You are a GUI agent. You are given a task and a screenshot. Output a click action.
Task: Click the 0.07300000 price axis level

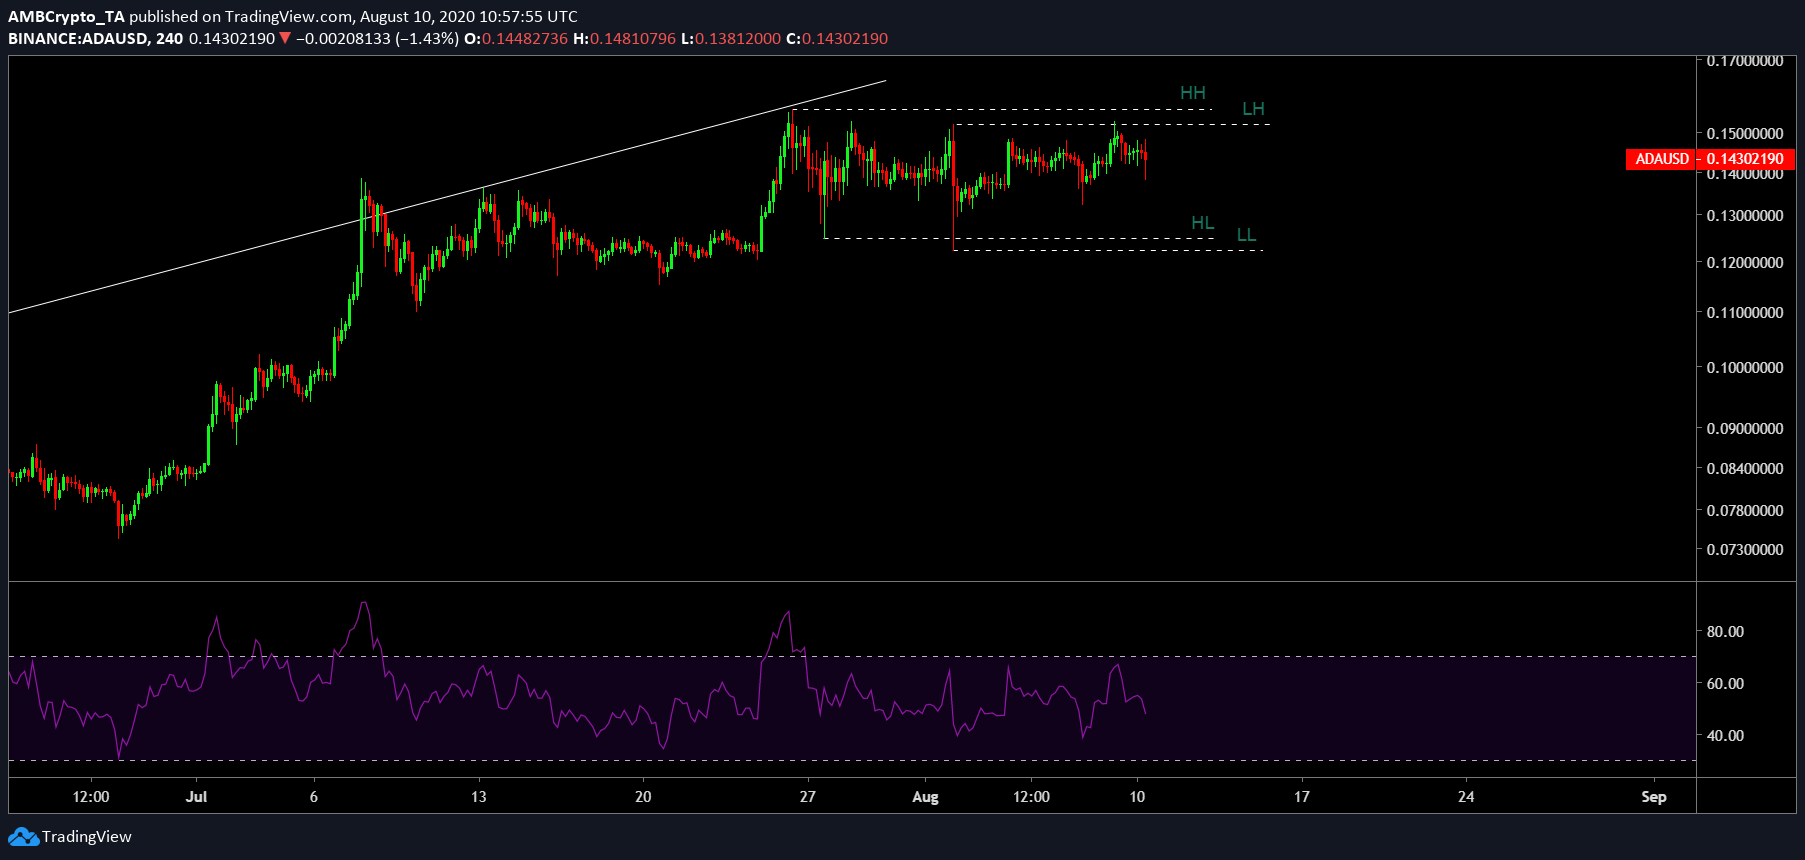(1745, 550)
